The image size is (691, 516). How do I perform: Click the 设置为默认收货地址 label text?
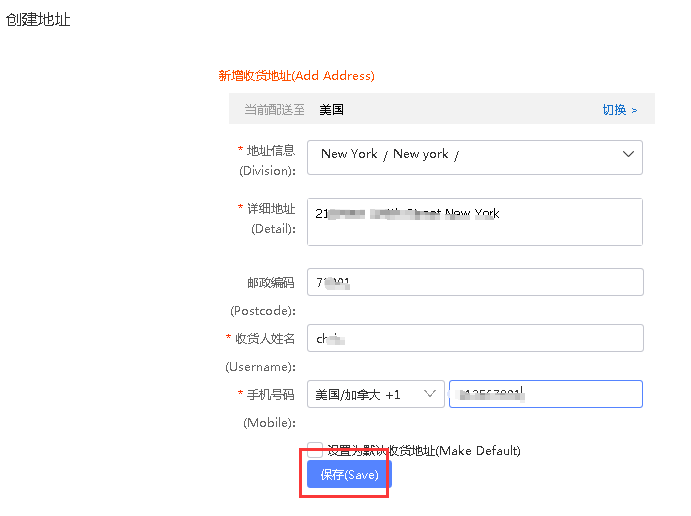[424, 451]
